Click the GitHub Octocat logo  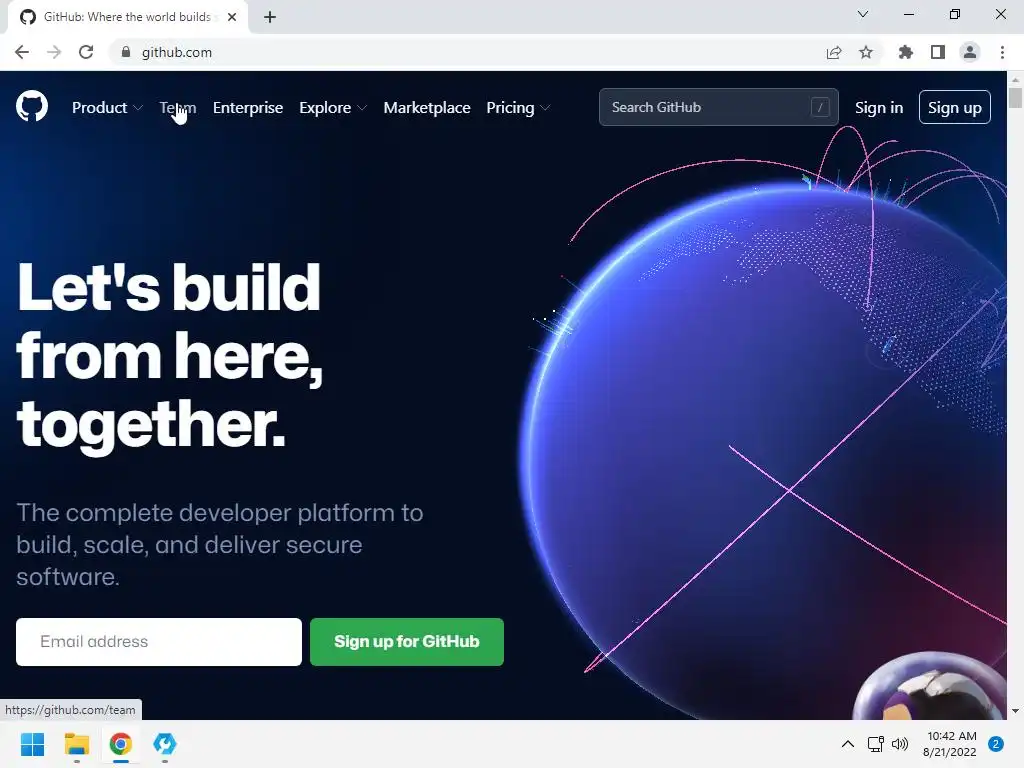point(31,106)
